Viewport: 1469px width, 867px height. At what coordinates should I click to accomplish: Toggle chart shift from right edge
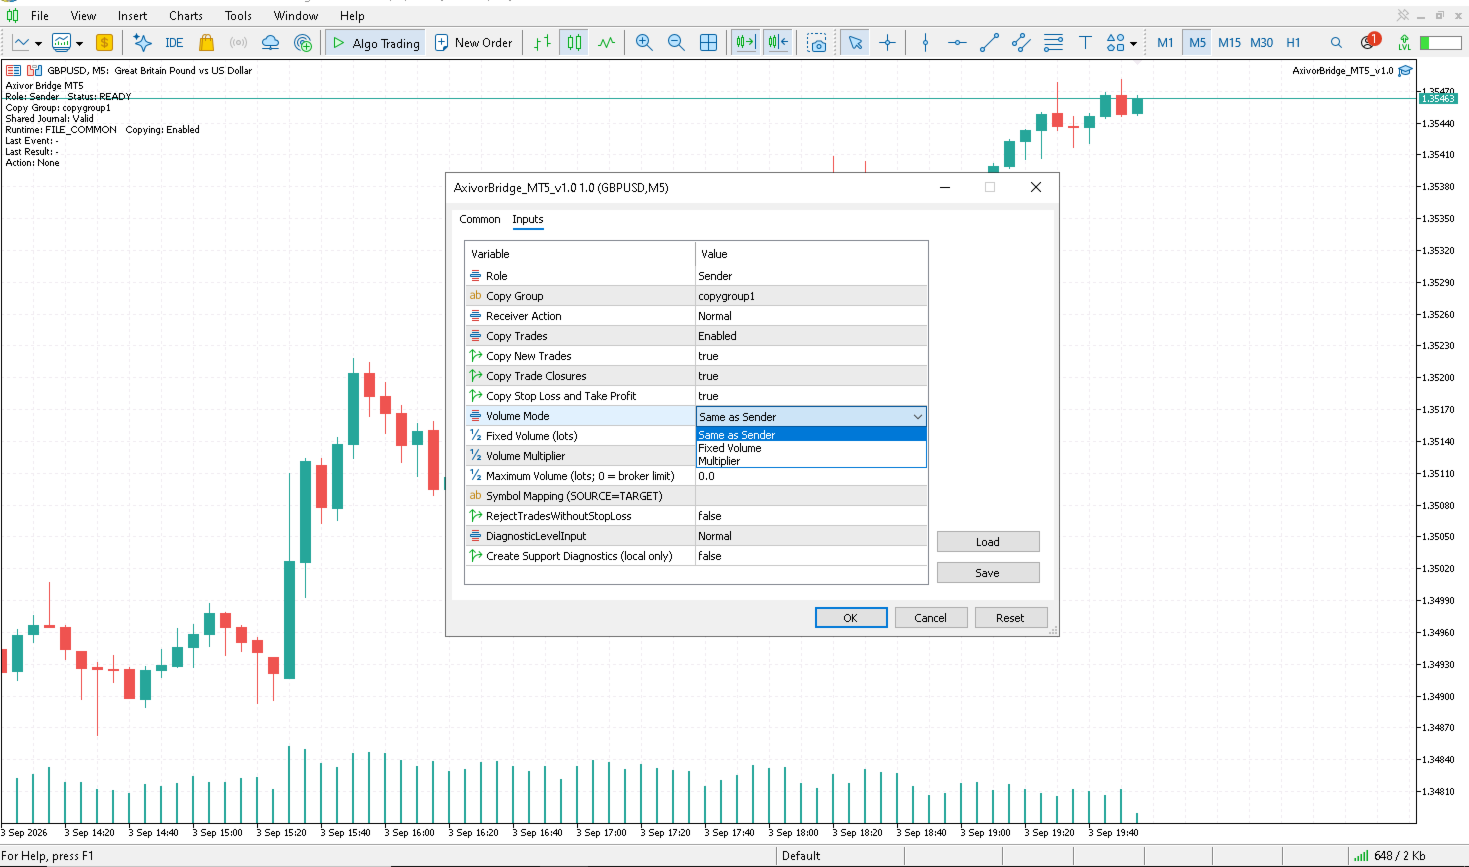[x=778, y=43]
